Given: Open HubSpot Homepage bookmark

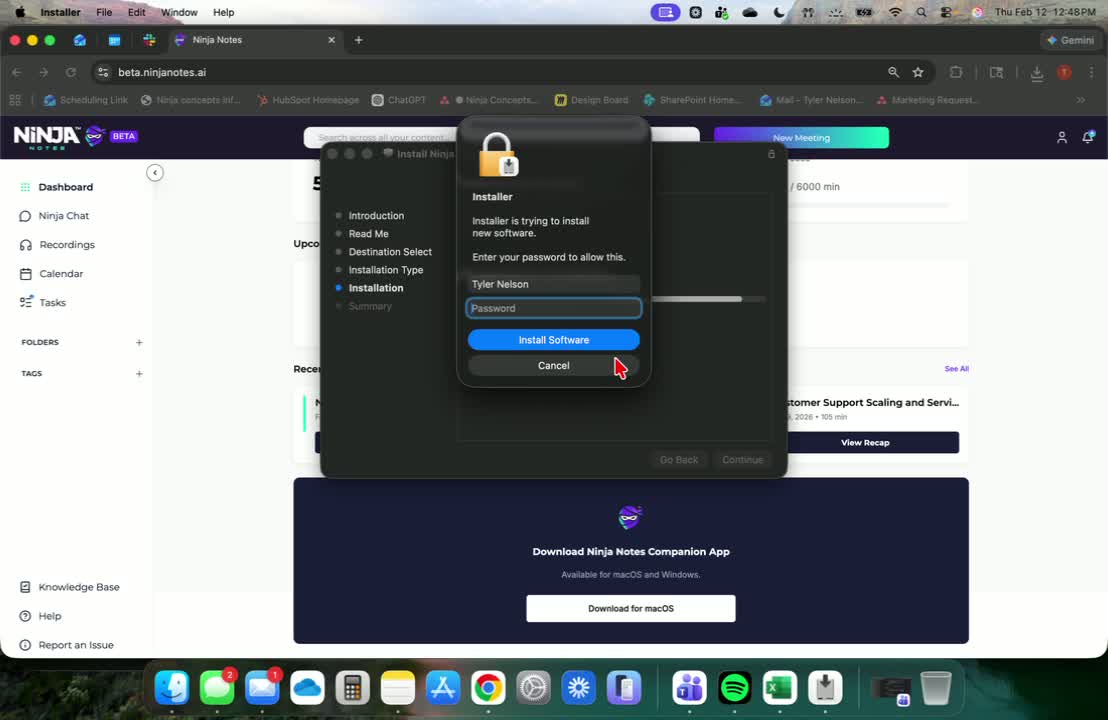Looking at the screenshot, I should (x=307, y=100).
